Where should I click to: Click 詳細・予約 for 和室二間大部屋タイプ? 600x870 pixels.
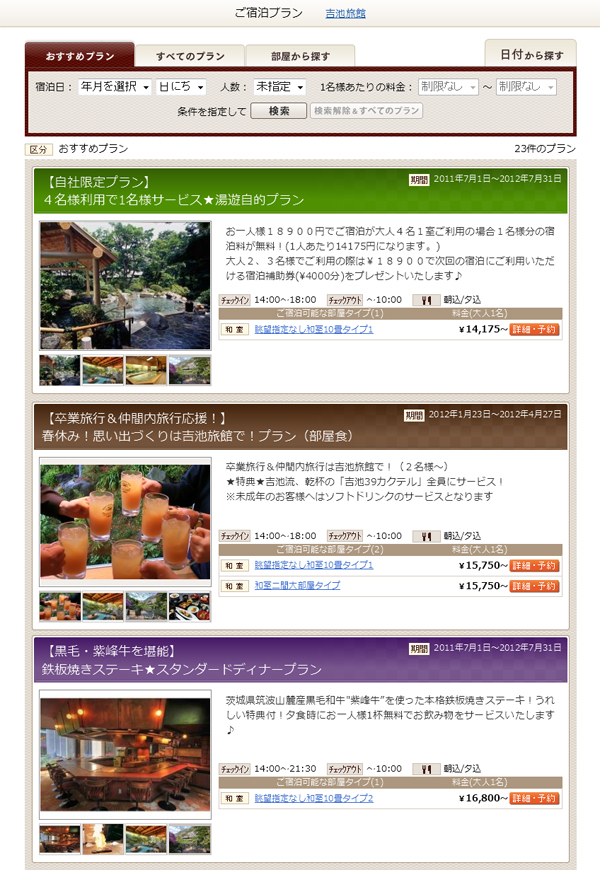[534, 586]
